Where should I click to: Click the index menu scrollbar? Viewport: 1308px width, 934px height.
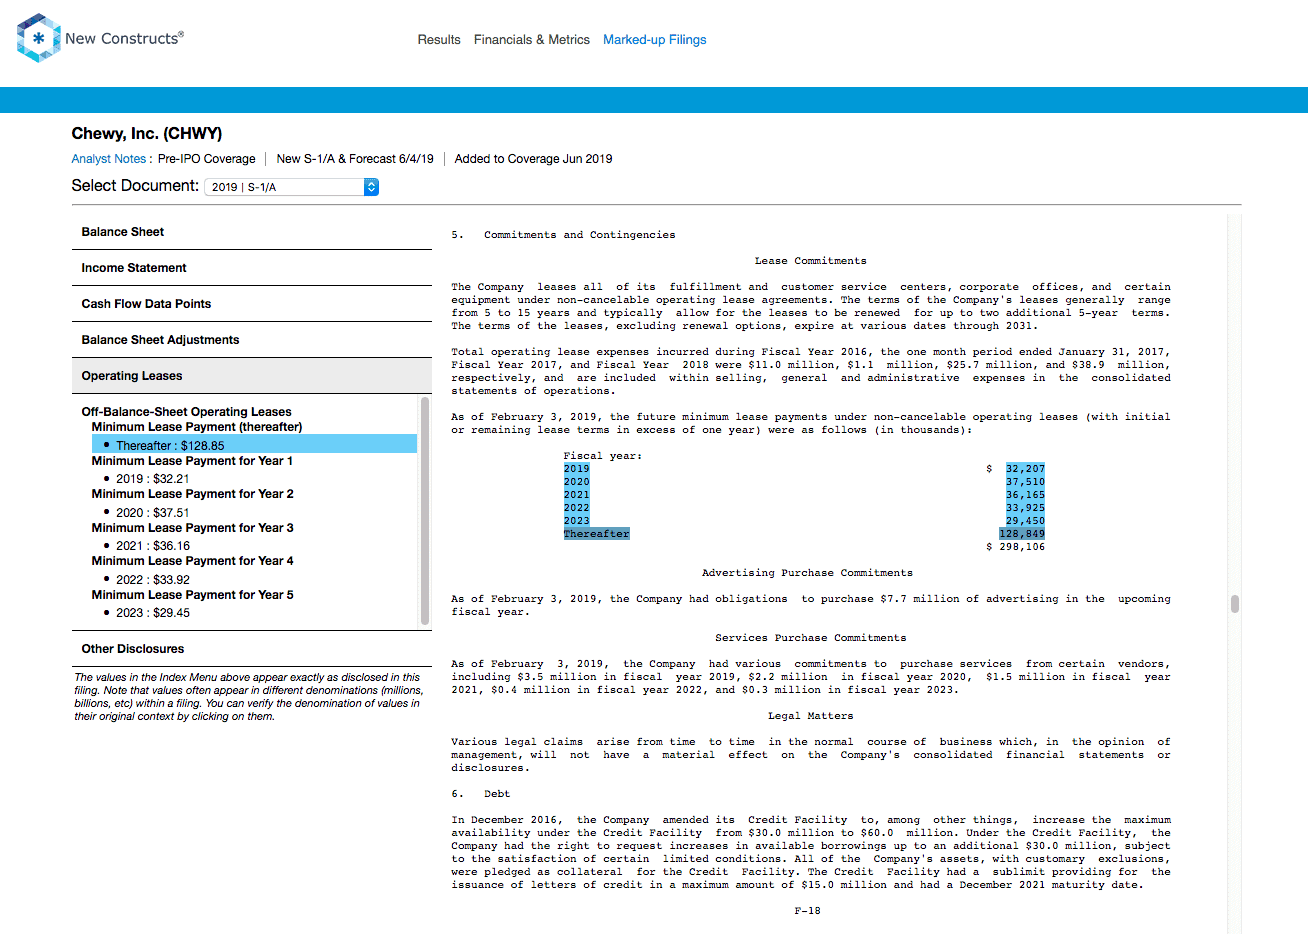425,510
